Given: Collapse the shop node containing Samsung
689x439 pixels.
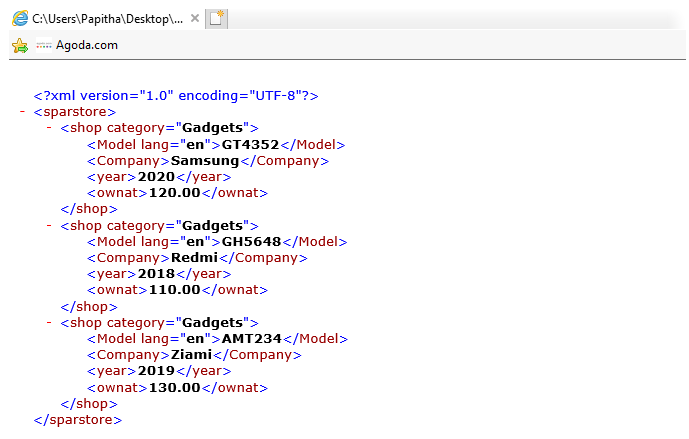Looking at the screenshot, I should pyautogui.click(x=50, y=128).
